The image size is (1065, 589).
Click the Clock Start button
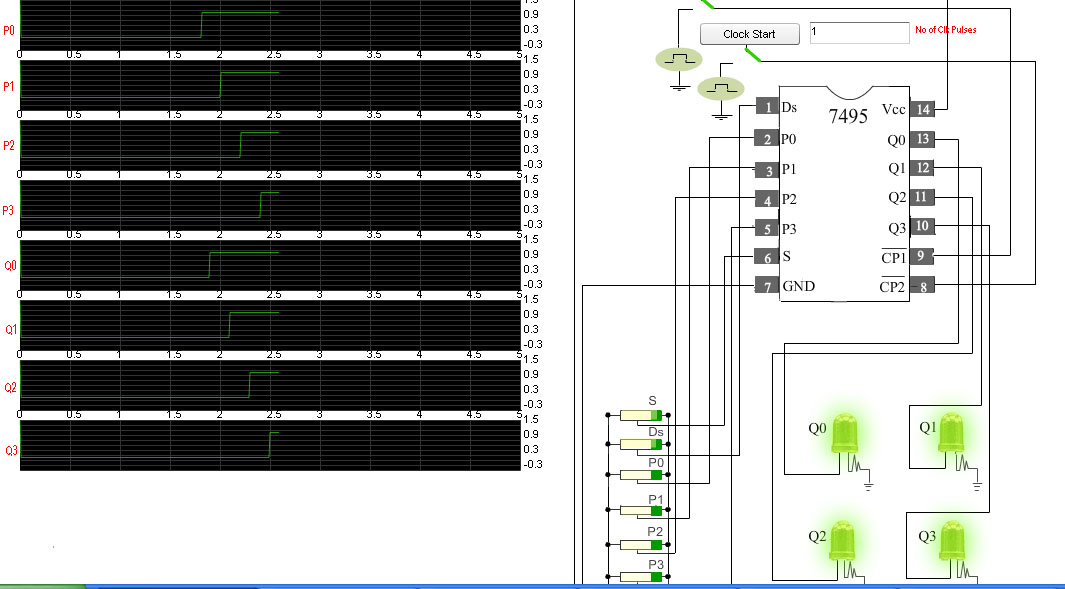coord(749,34)
